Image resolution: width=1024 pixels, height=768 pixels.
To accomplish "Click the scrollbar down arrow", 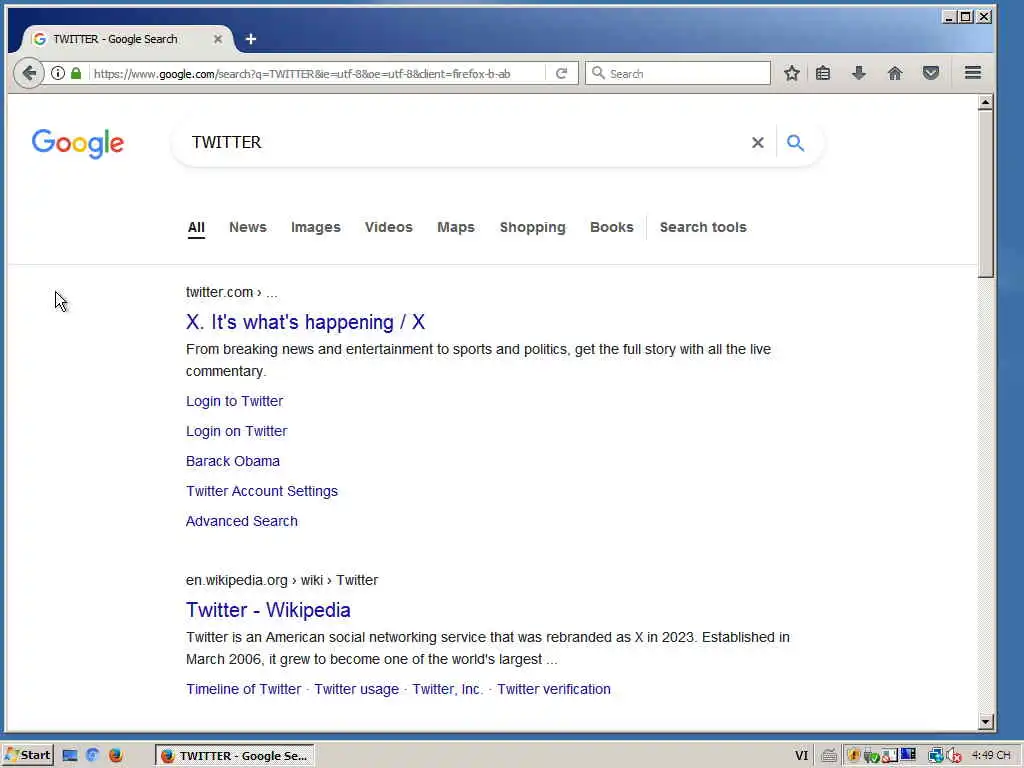I will pos(985,722).
